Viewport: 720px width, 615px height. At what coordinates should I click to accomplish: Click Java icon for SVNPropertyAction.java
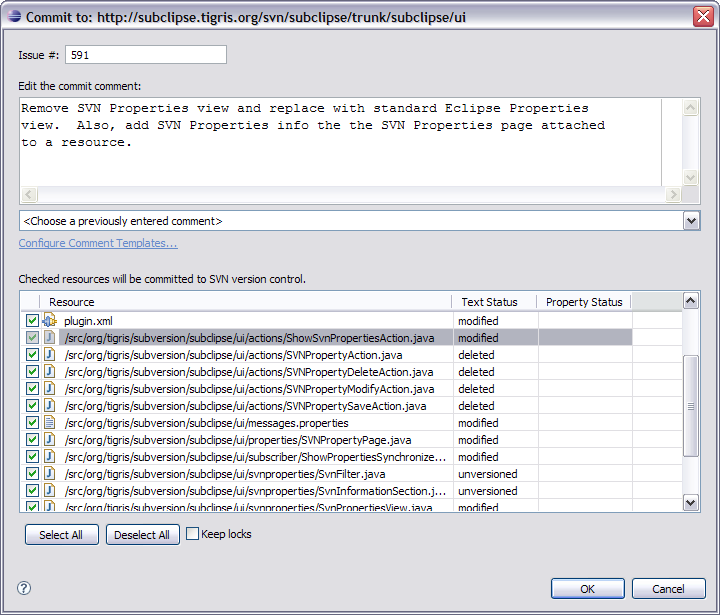click(x=50, y=355)
